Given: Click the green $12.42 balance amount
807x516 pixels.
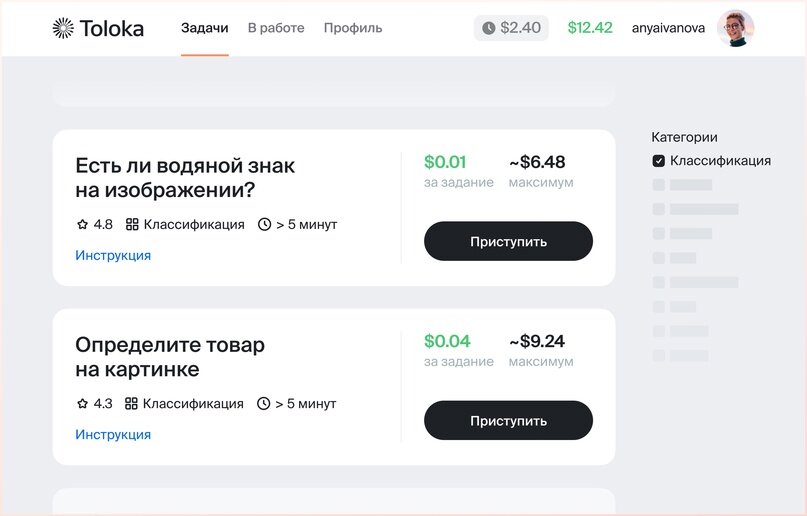Looking at the screenshot, I should [590, 28].
